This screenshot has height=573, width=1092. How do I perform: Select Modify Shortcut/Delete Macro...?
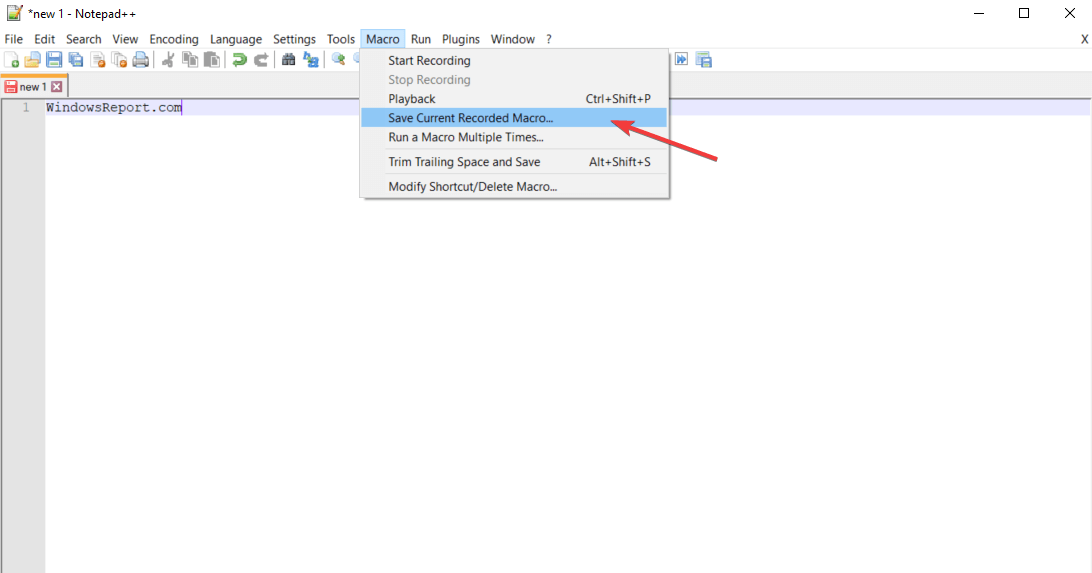tap(514, 187)
